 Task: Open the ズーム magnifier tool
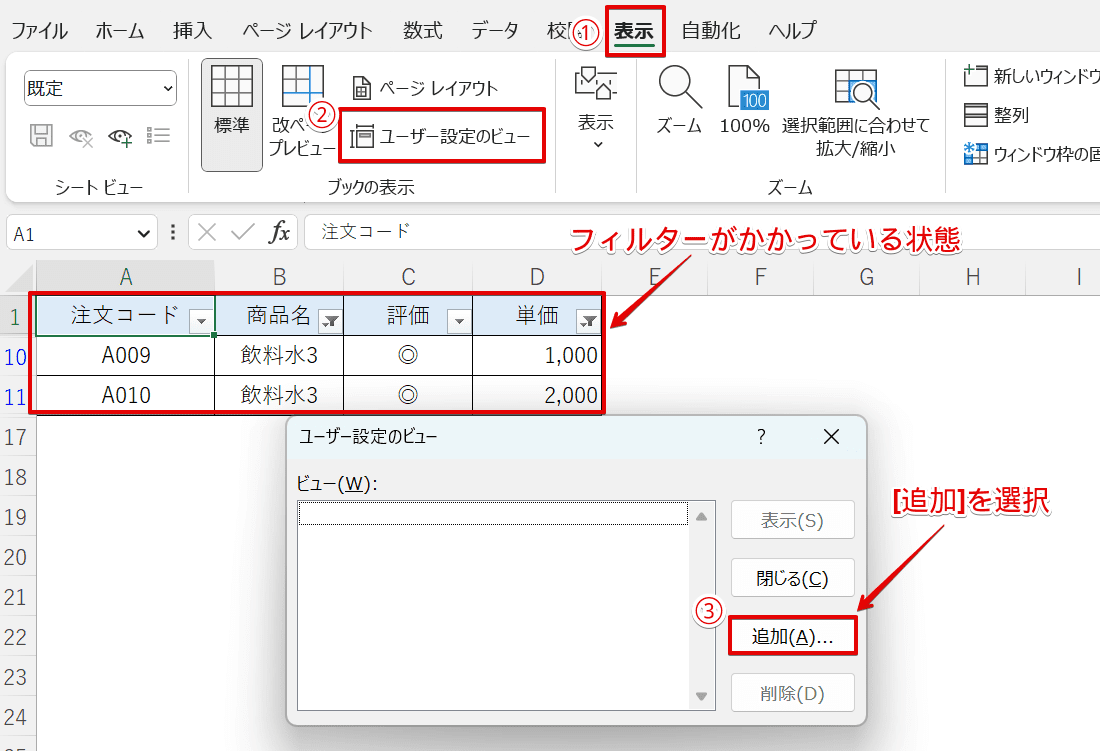[x=679, y=101]
